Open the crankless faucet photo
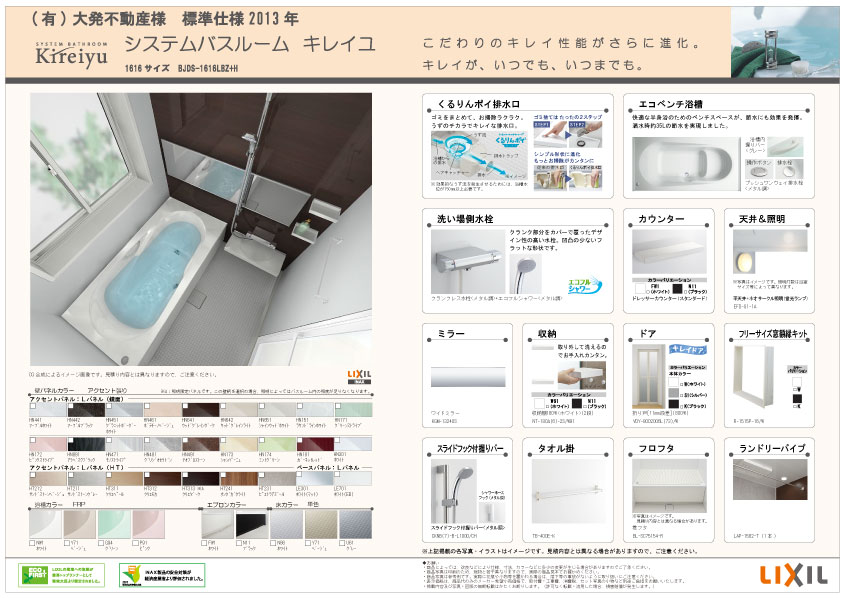Image resolution: width=846 pixels, height=598 pixels. click(x=467, y=262)
